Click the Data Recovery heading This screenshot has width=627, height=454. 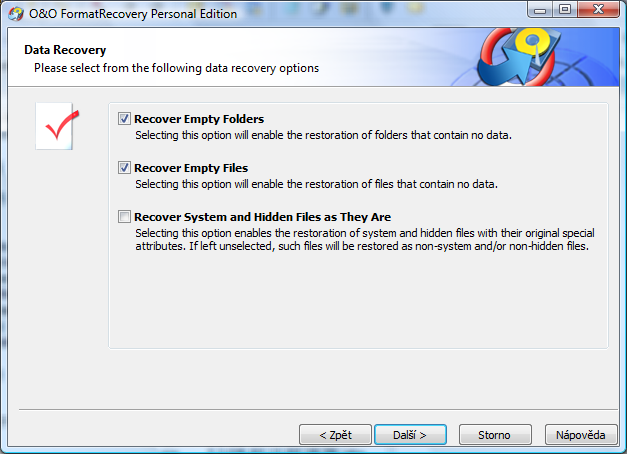tap(65, 50)
